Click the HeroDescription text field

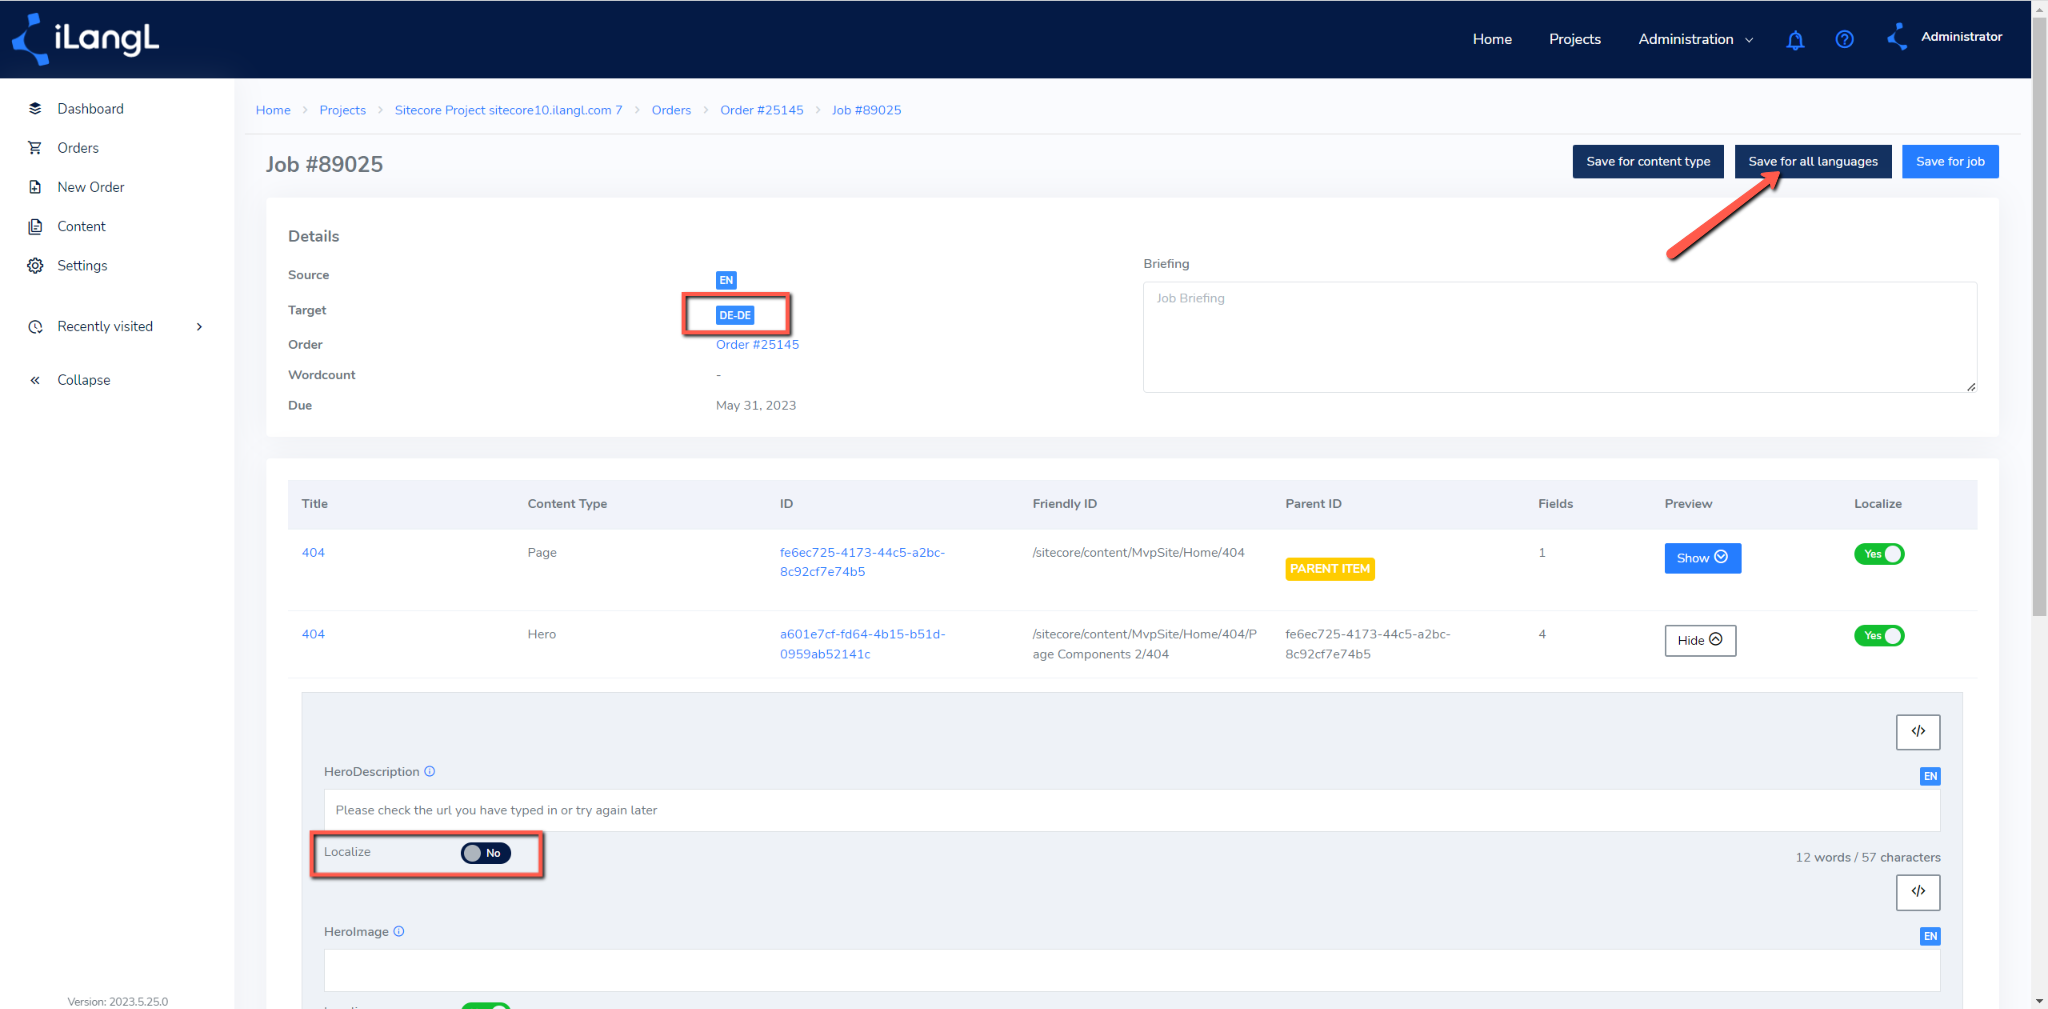1132,810
